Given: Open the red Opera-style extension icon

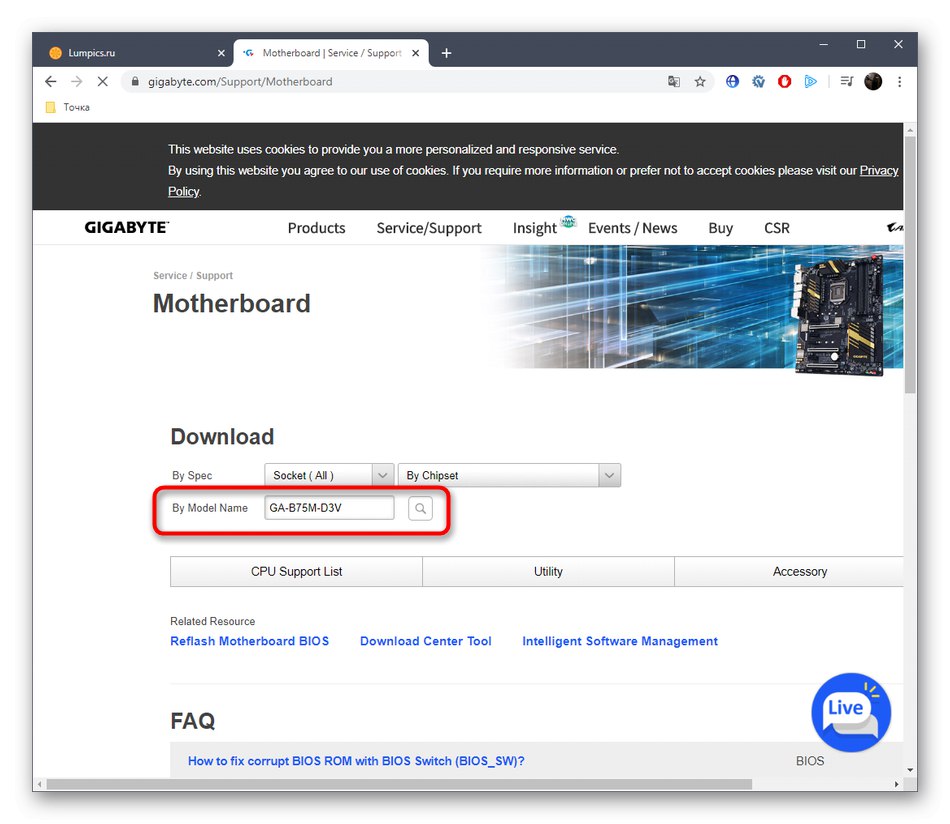Looking at the screenshot, I should (x=785, y=81).
